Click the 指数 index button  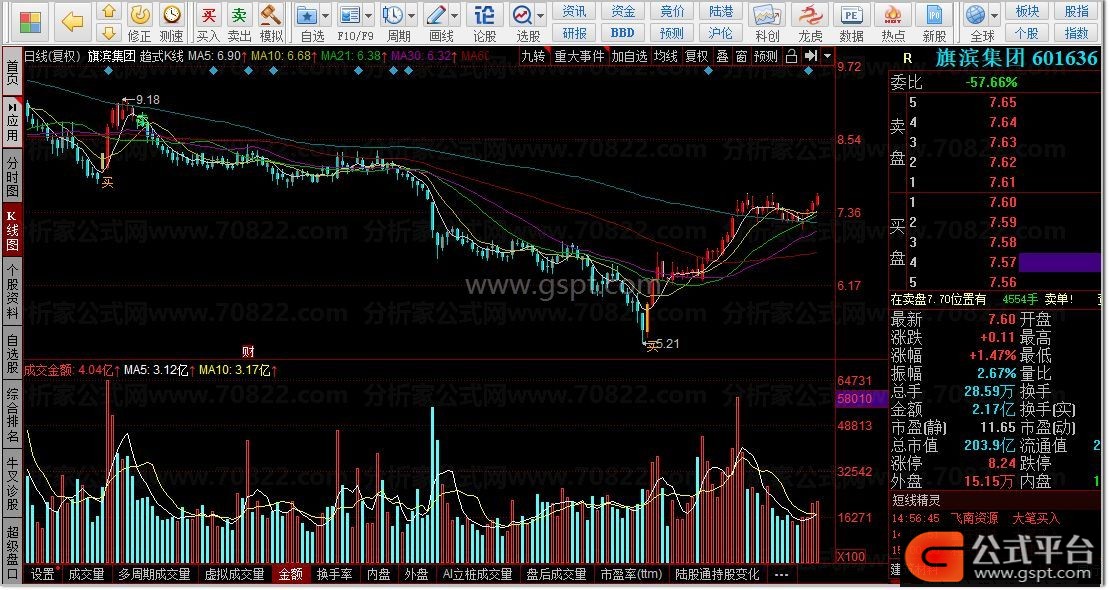(1076, 33)
